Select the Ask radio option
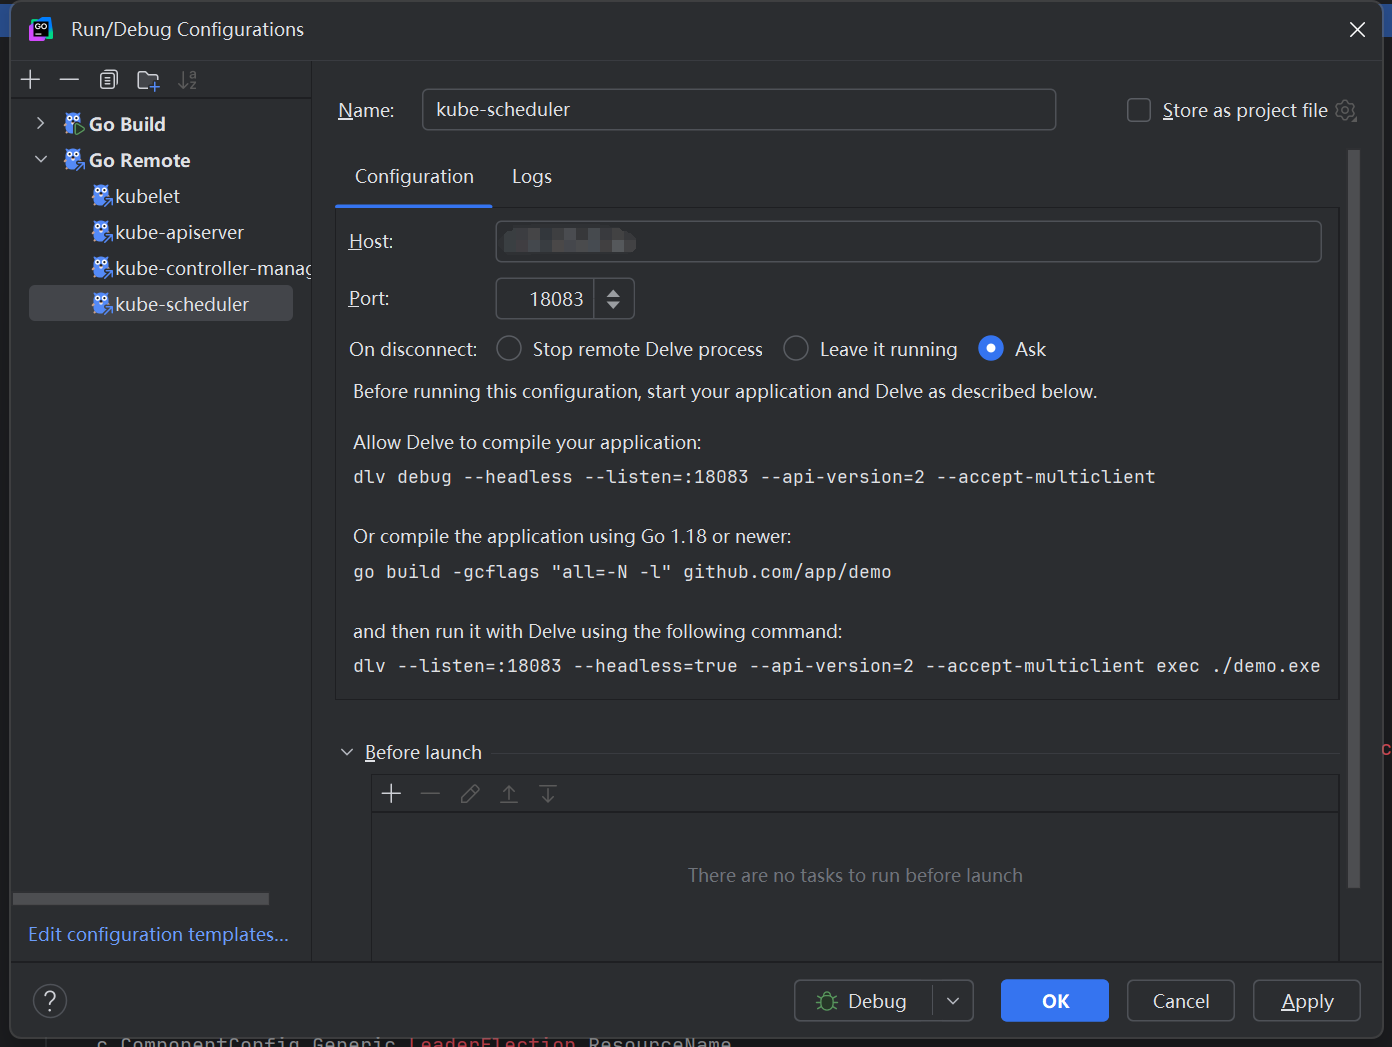Viewport: 1392px width, 1047px height. point(990,348)
